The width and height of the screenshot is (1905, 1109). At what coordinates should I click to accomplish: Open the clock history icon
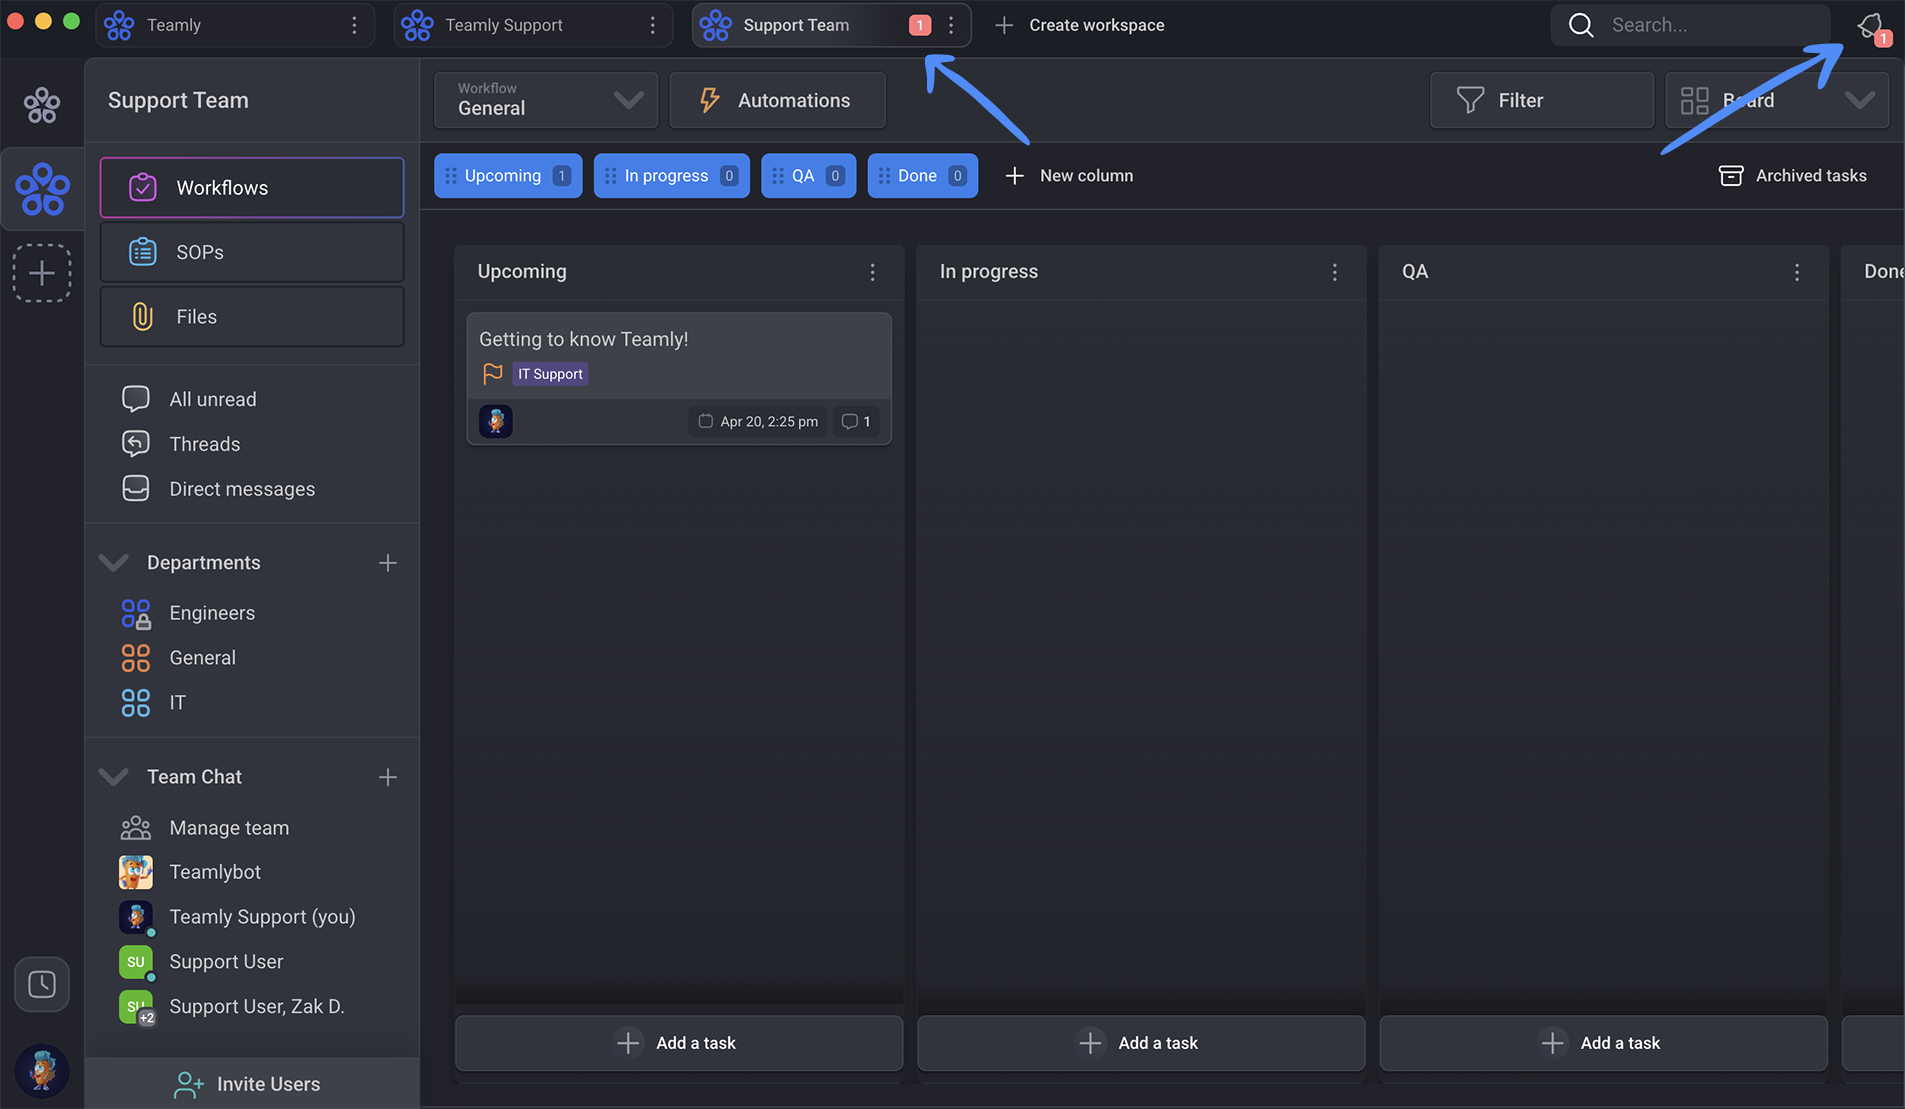pos(42,984)
